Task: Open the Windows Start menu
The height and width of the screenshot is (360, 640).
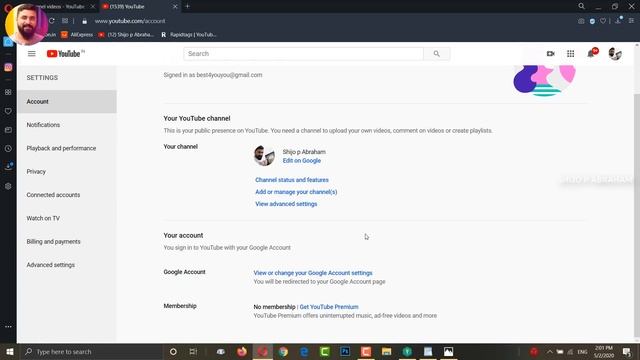Action: pyautogui.click(x=9, y=351)
